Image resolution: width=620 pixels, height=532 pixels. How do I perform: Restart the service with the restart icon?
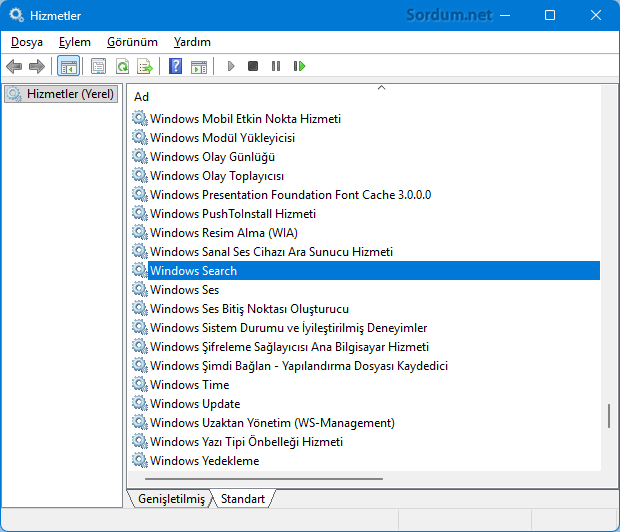pyautogui.click(x=299, y=66)
